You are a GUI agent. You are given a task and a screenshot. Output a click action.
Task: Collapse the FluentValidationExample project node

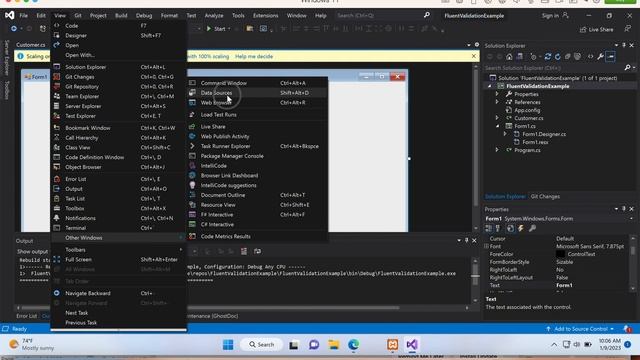pos(489,86)
